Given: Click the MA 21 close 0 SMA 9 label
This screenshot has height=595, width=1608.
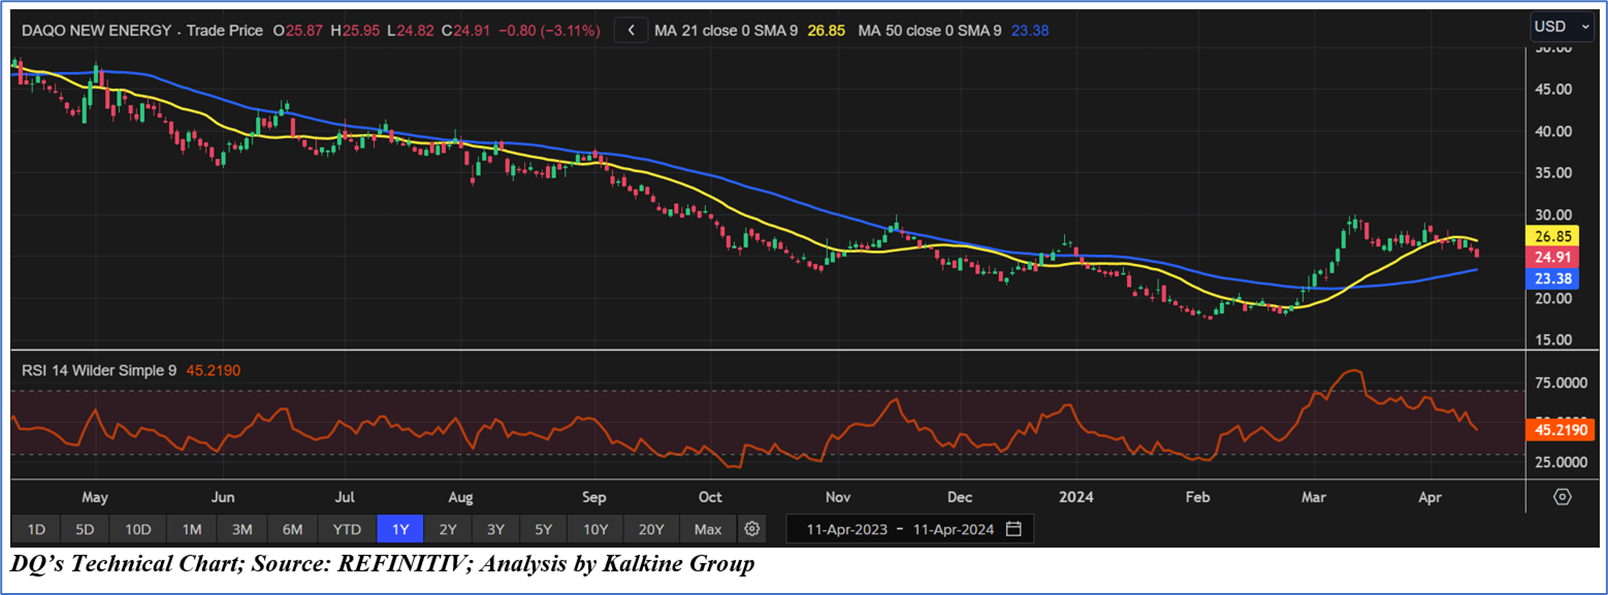Looking at the screenshot, I should pyautogui.click(x=726, y=30).
